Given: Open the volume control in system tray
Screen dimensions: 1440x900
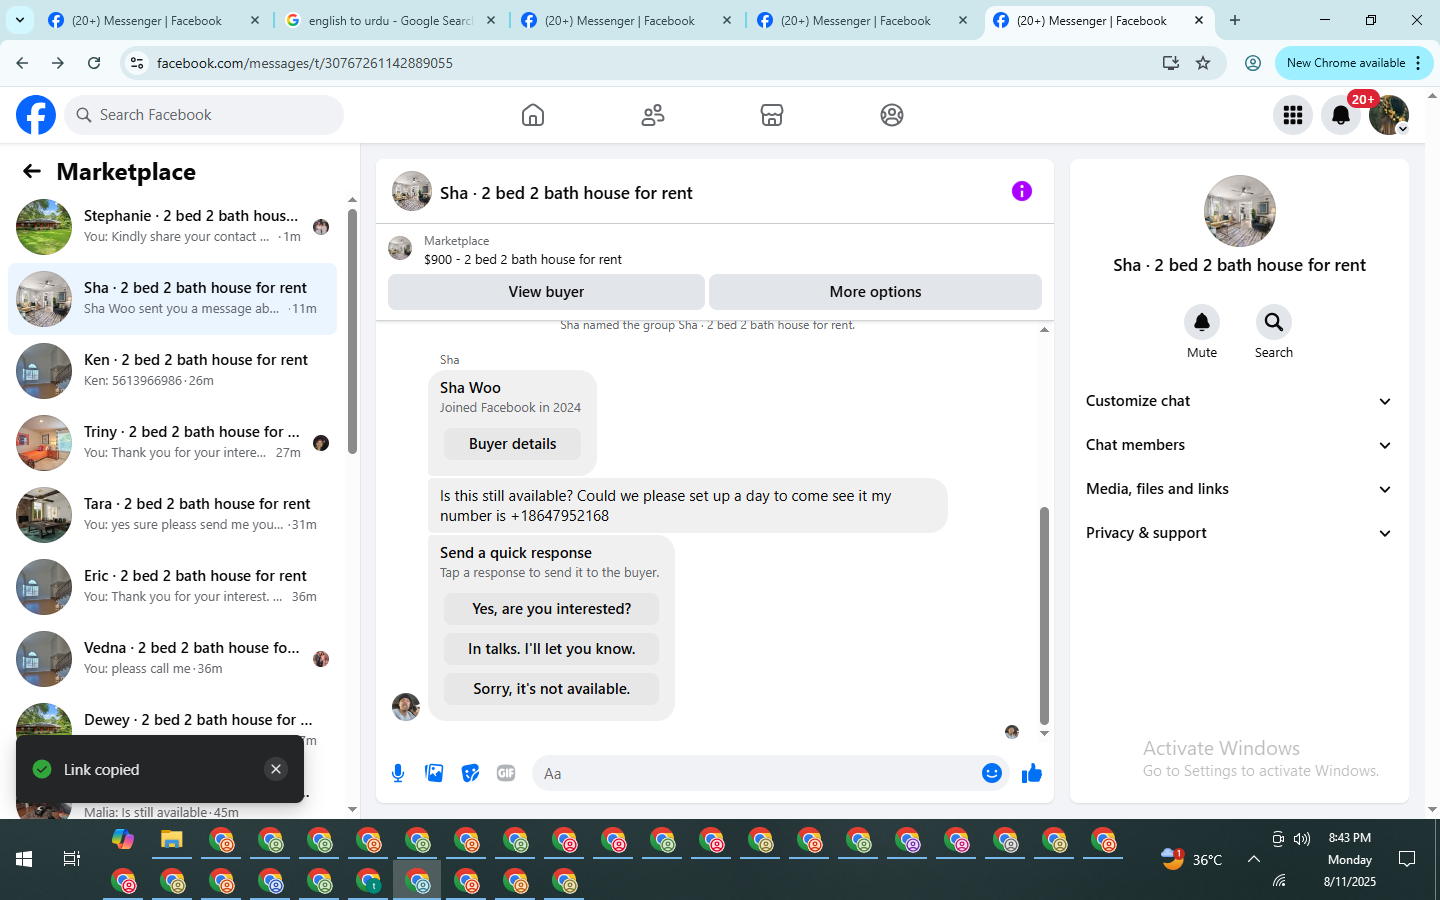Looking at the screenshot, I should (x=1302, y=839).
